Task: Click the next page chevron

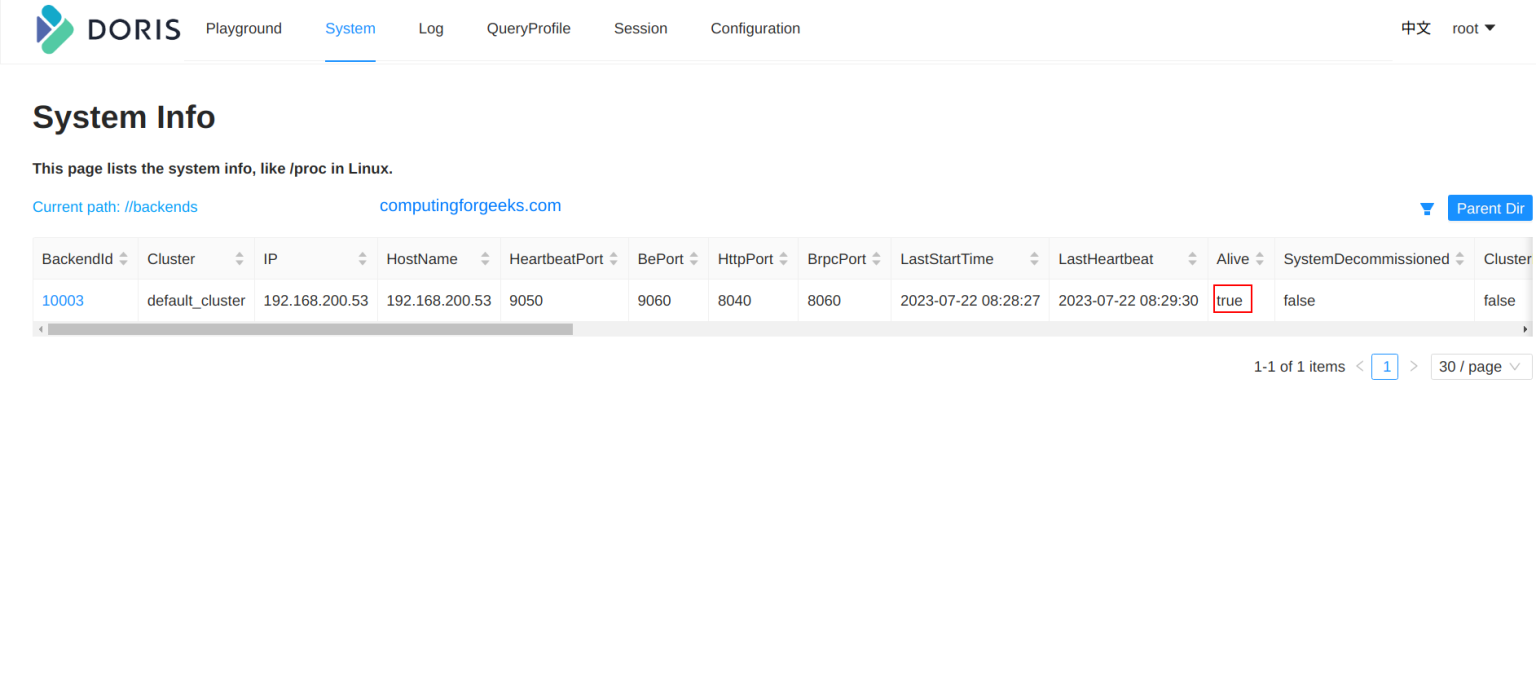Action: (1413, 366)
